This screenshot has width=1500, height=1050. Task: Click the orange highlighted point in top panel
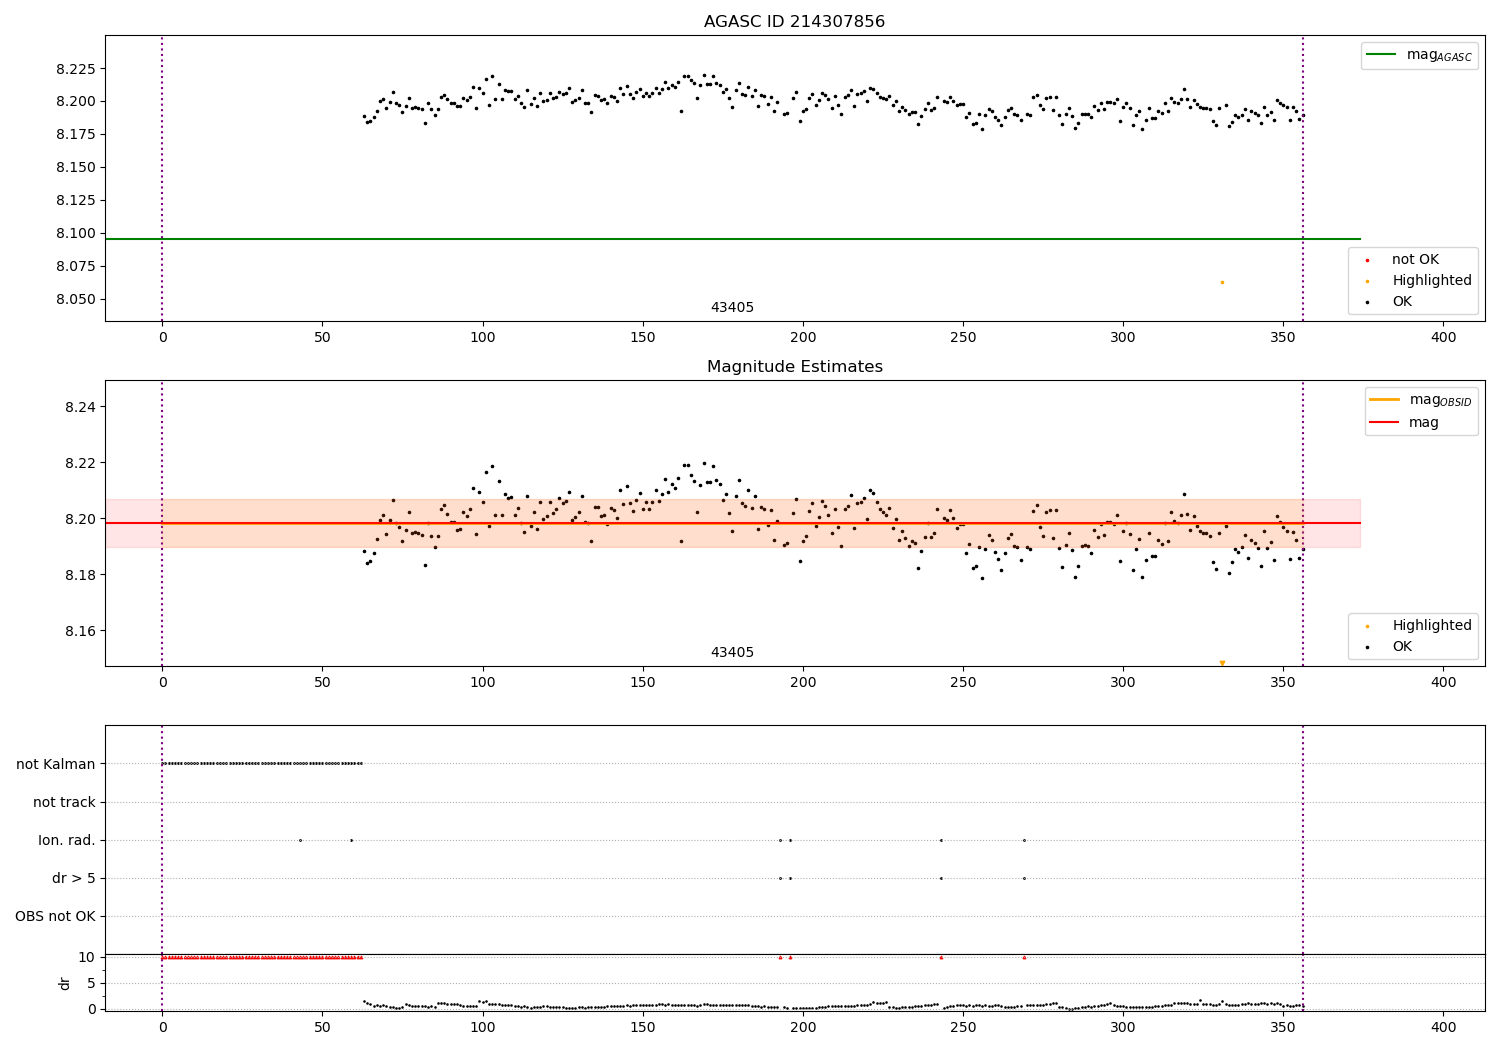click(1222, 282)
